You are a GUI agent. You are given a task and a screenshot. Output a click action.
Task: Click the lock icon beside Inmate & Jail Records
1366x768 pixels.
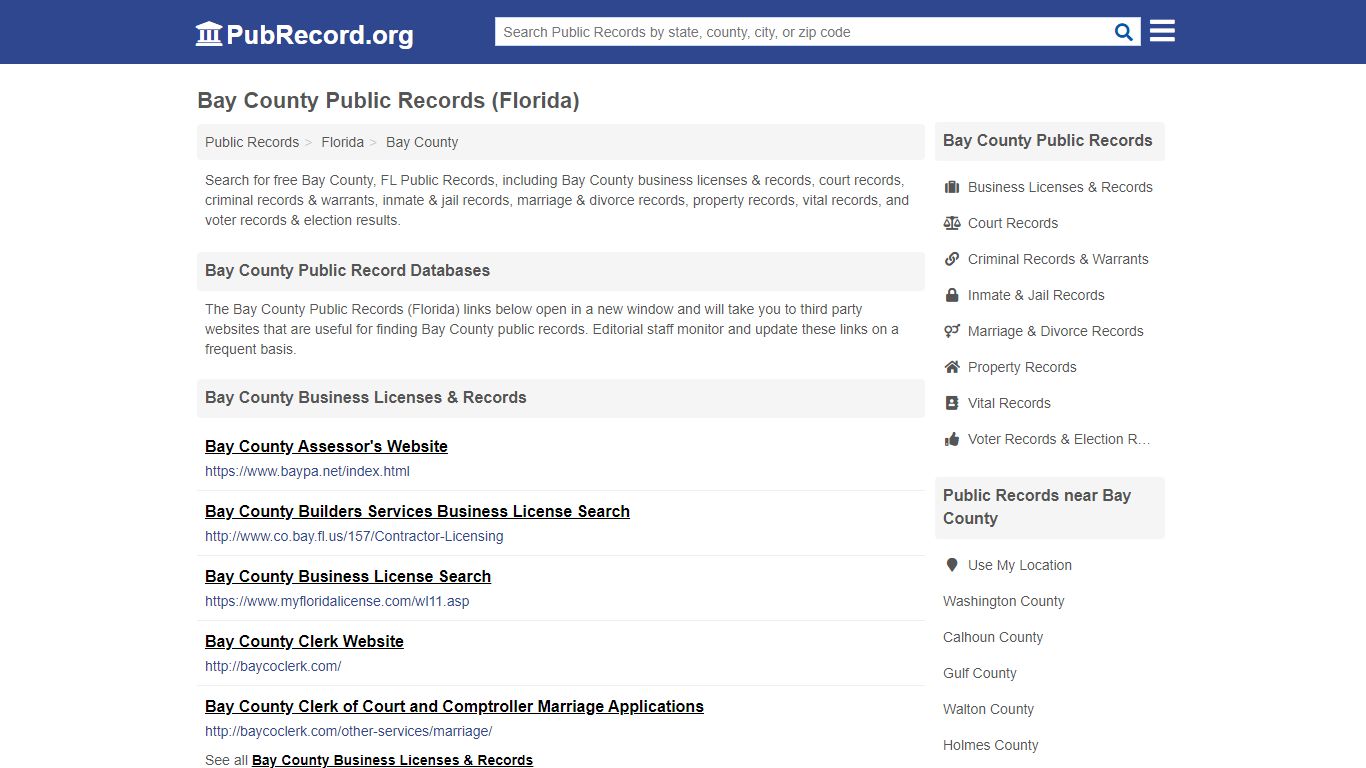point(952,295)
